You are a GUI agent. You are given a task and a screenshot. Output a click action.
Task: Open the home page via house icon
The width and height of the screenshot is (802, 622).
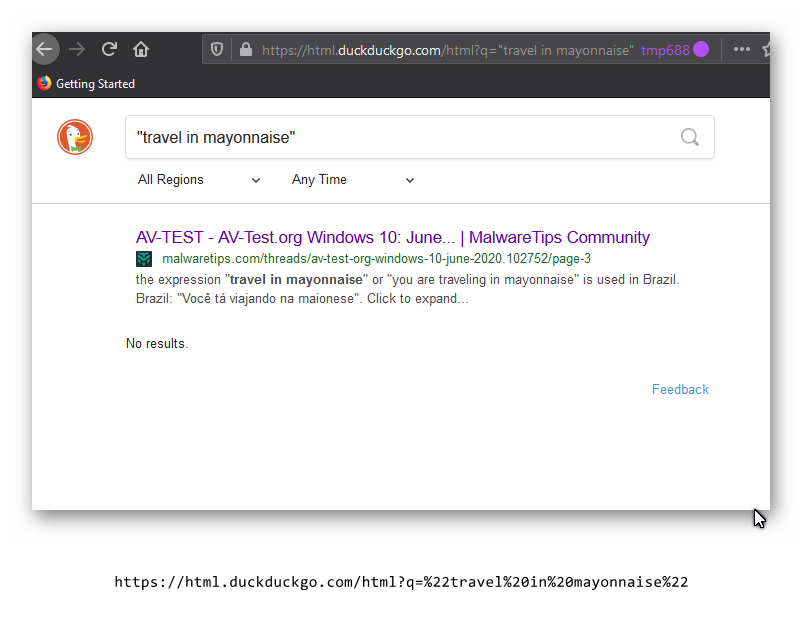point(141,49)
